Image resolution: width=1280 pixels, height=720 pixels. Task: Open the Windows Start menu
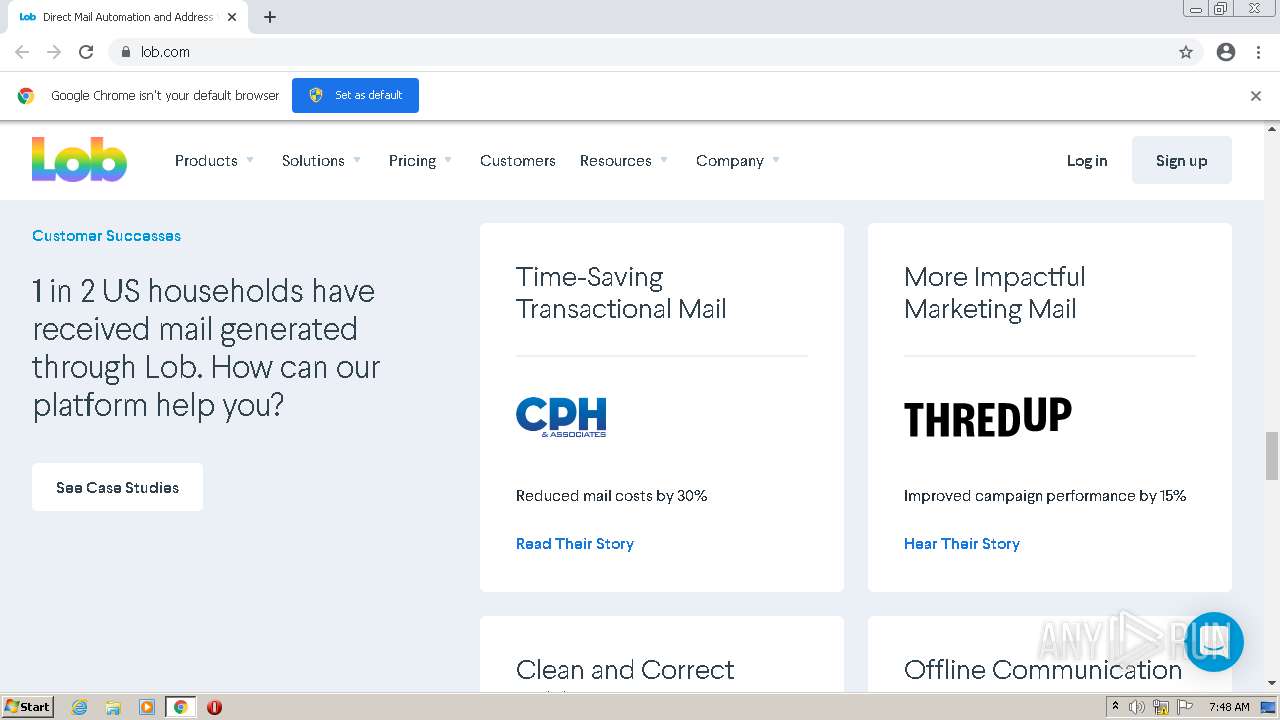pos(28,707)
